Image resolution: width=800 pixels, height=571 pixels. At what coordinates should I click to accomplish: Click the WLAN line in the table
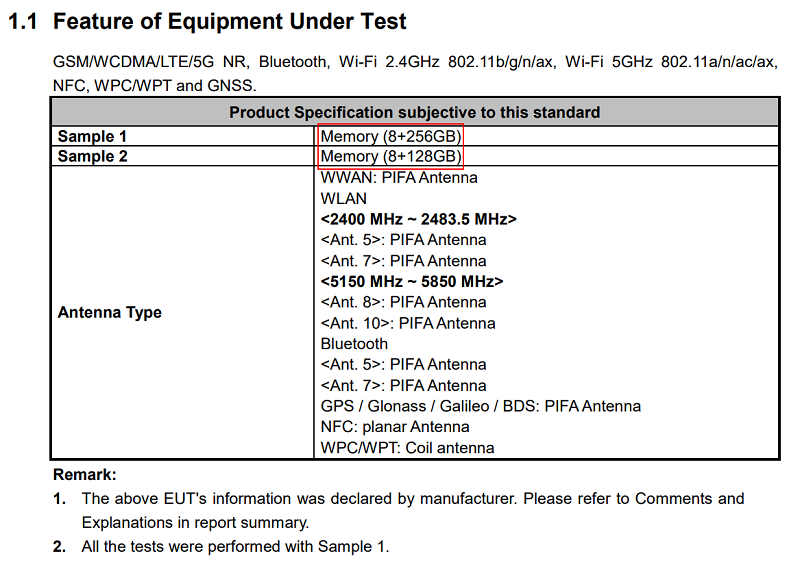[343, 198]
